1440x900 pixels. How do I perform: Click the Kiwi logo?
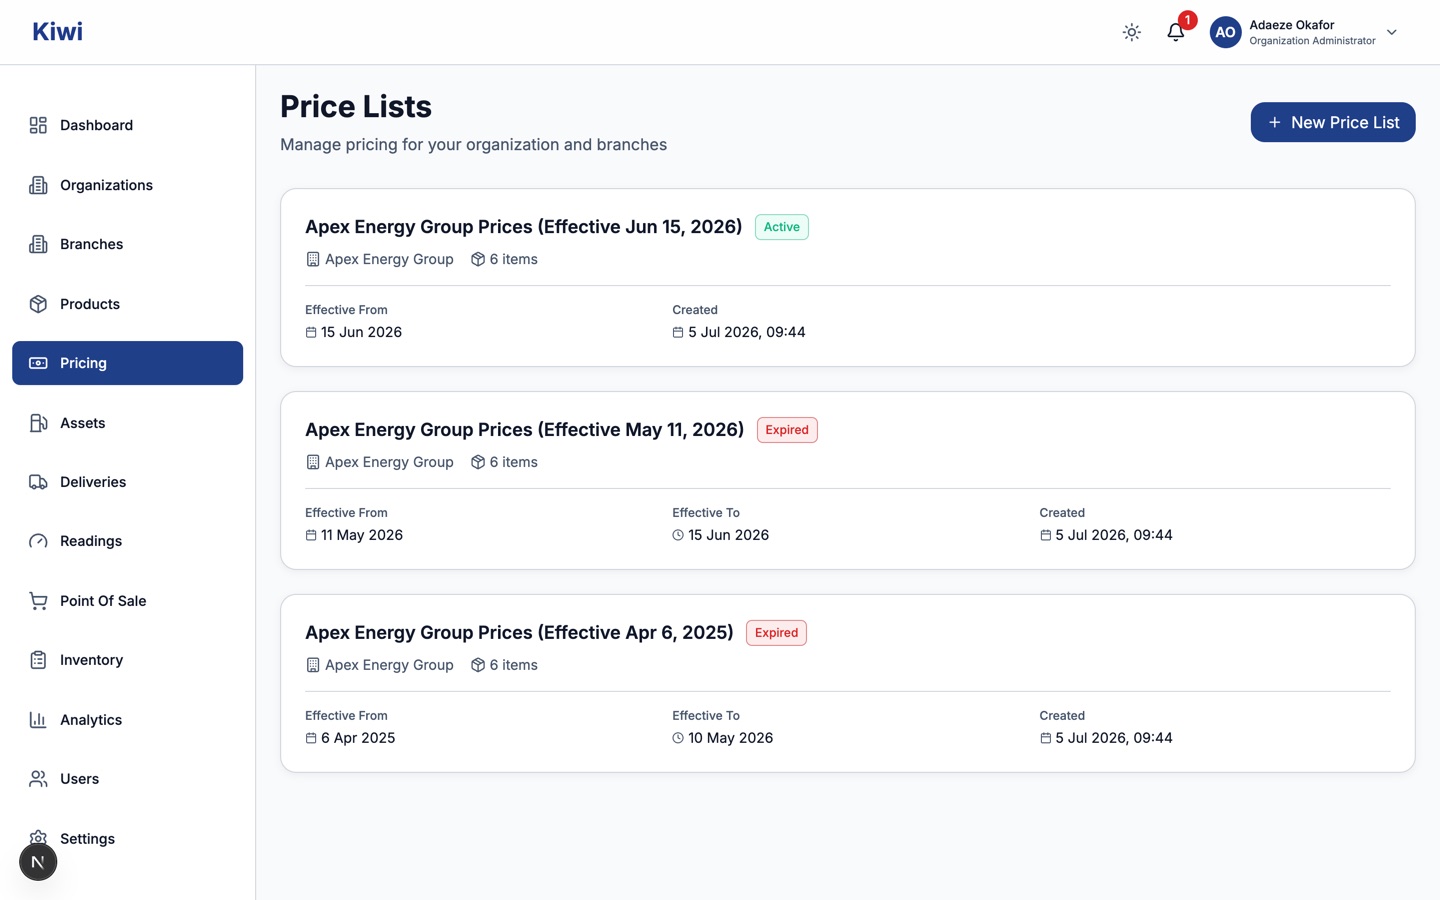point(57,32)
